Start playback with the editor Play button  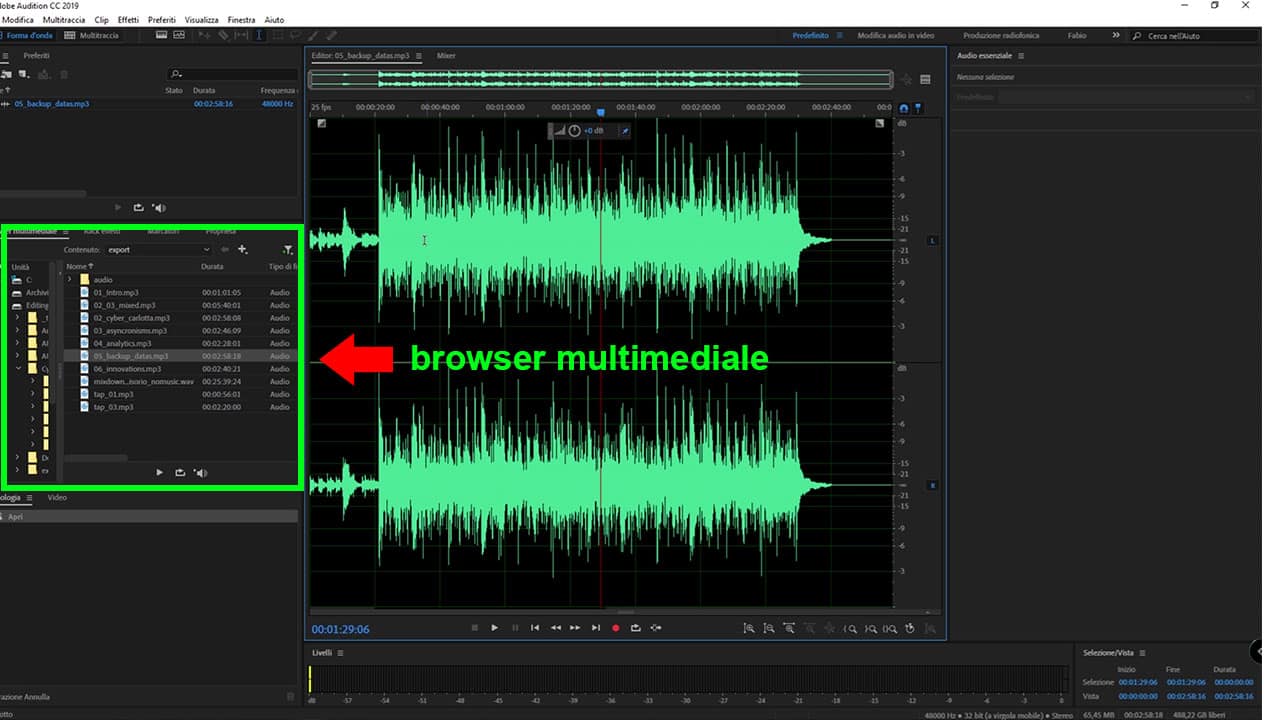(x=494, y=628)
